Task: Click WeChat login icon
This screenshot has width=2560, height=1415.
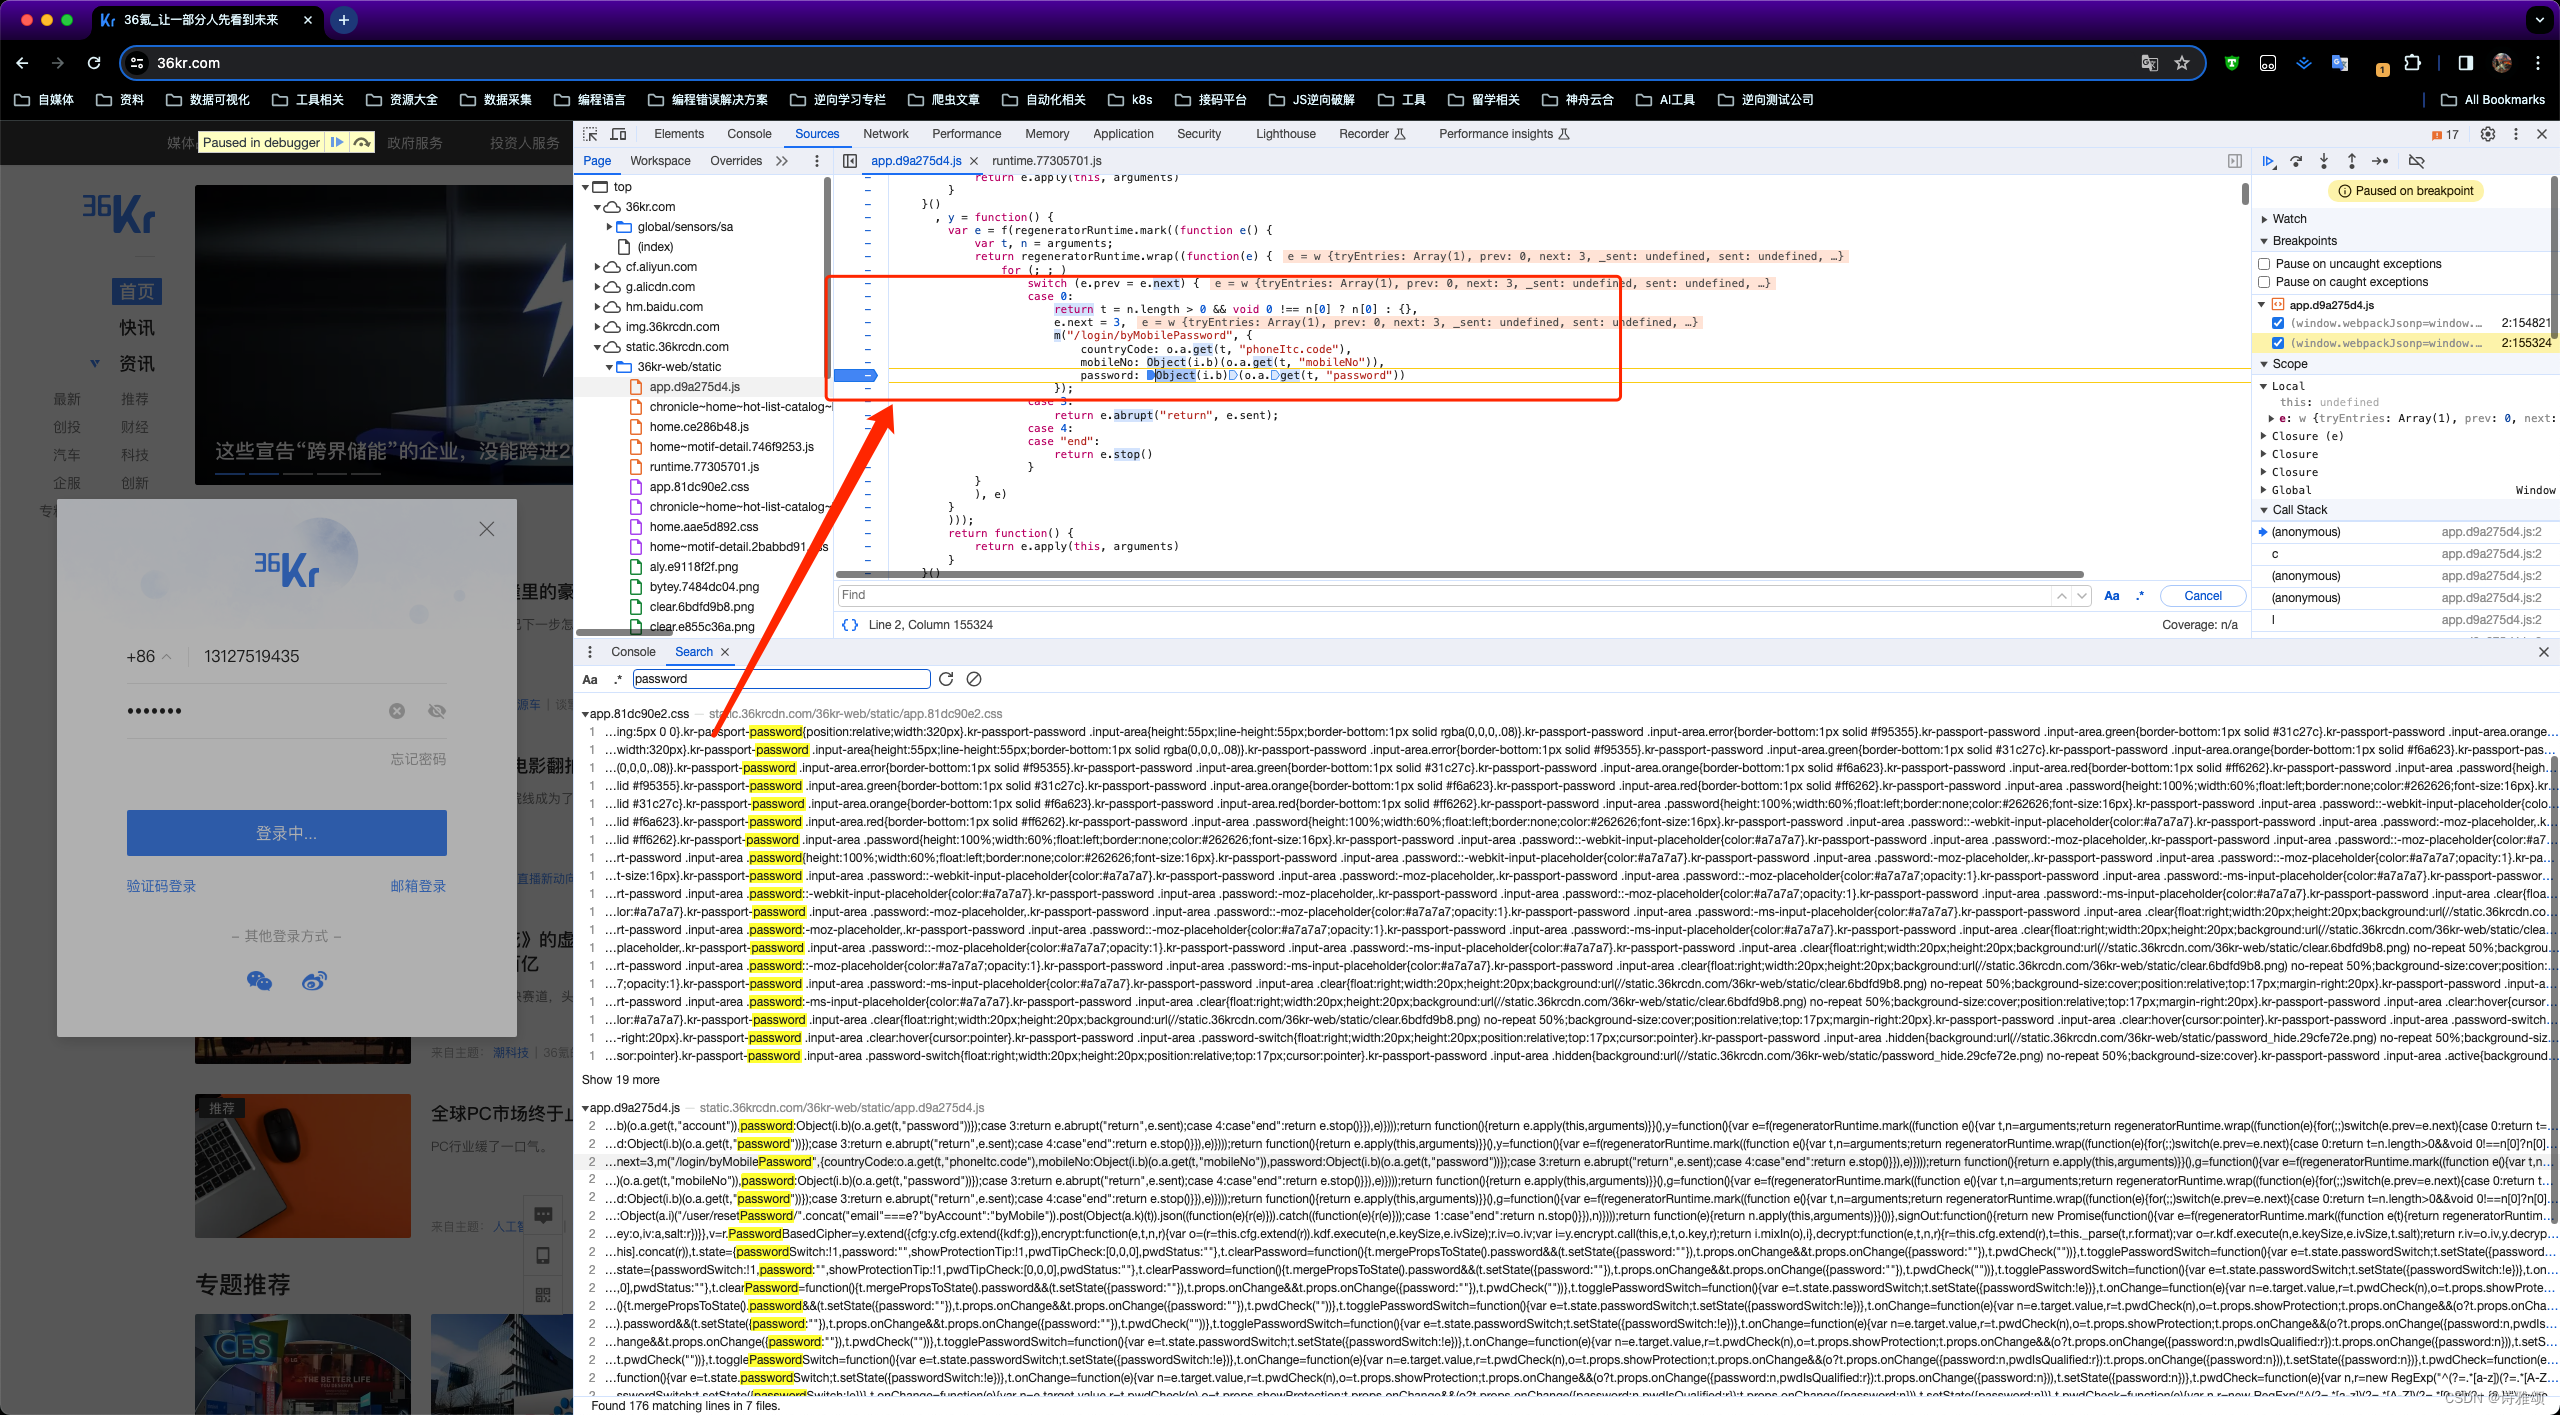Action: point(259,981)
